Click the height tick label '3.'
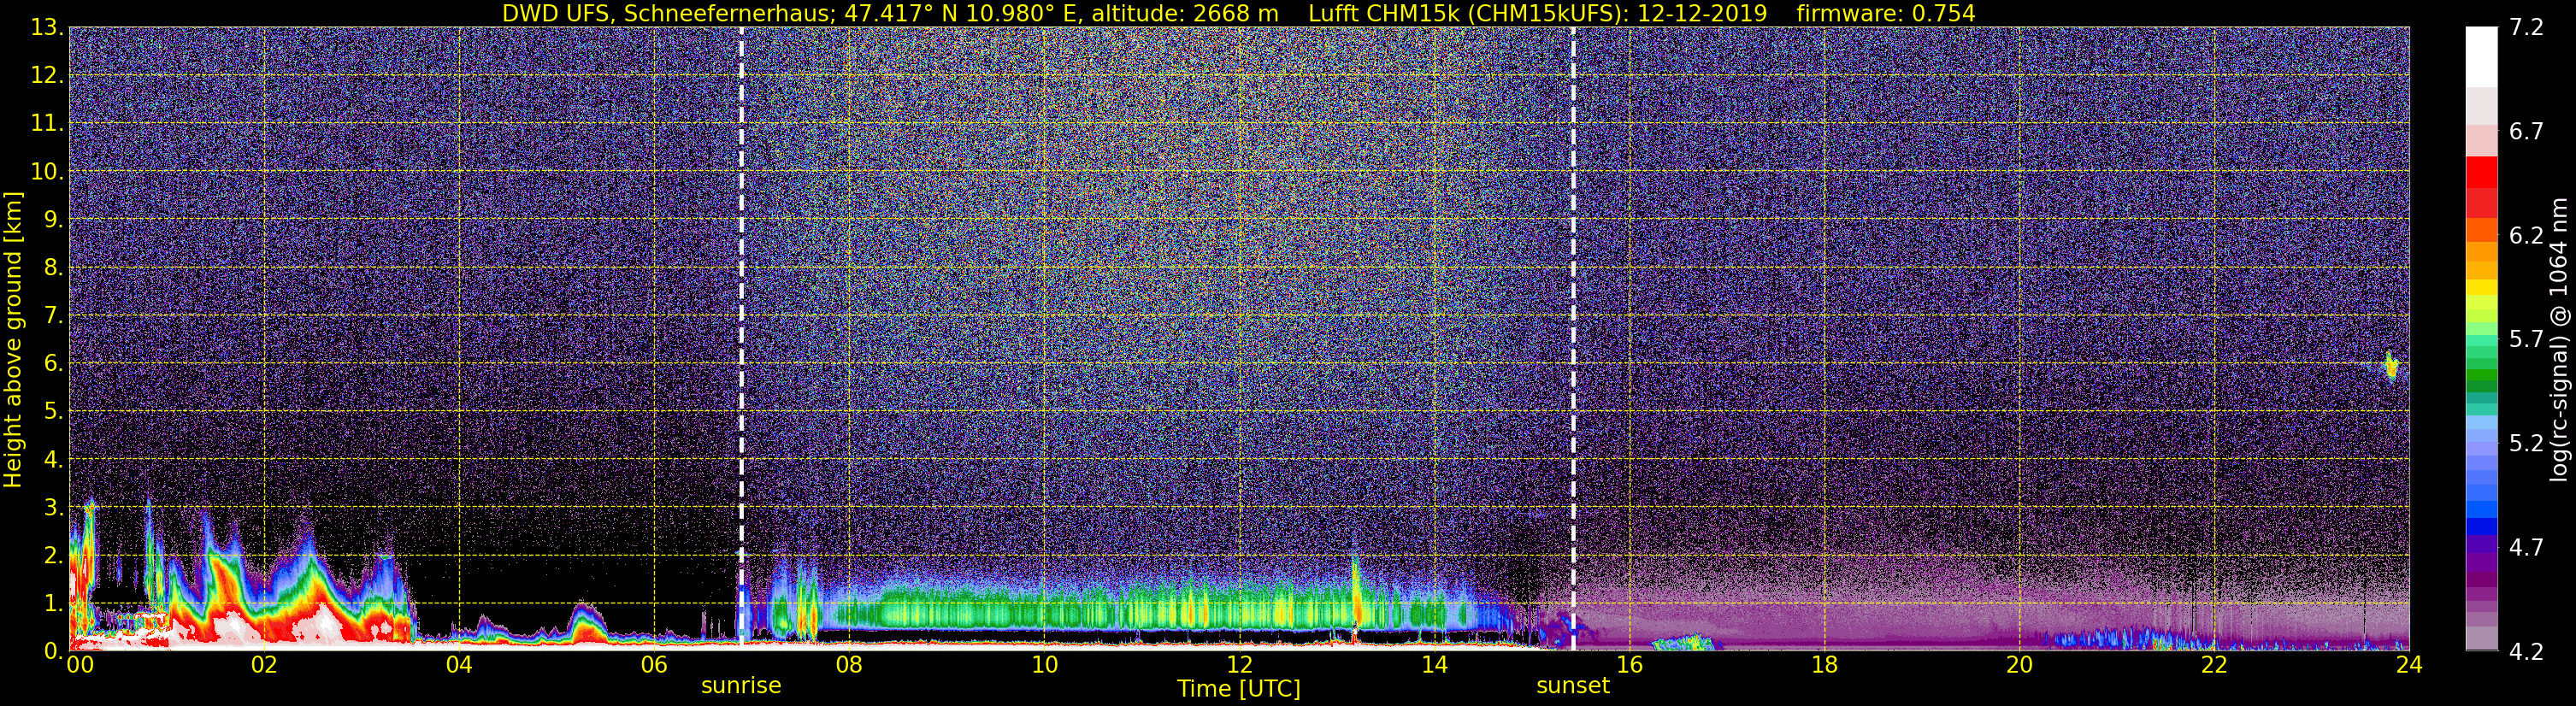 (52, 507)
